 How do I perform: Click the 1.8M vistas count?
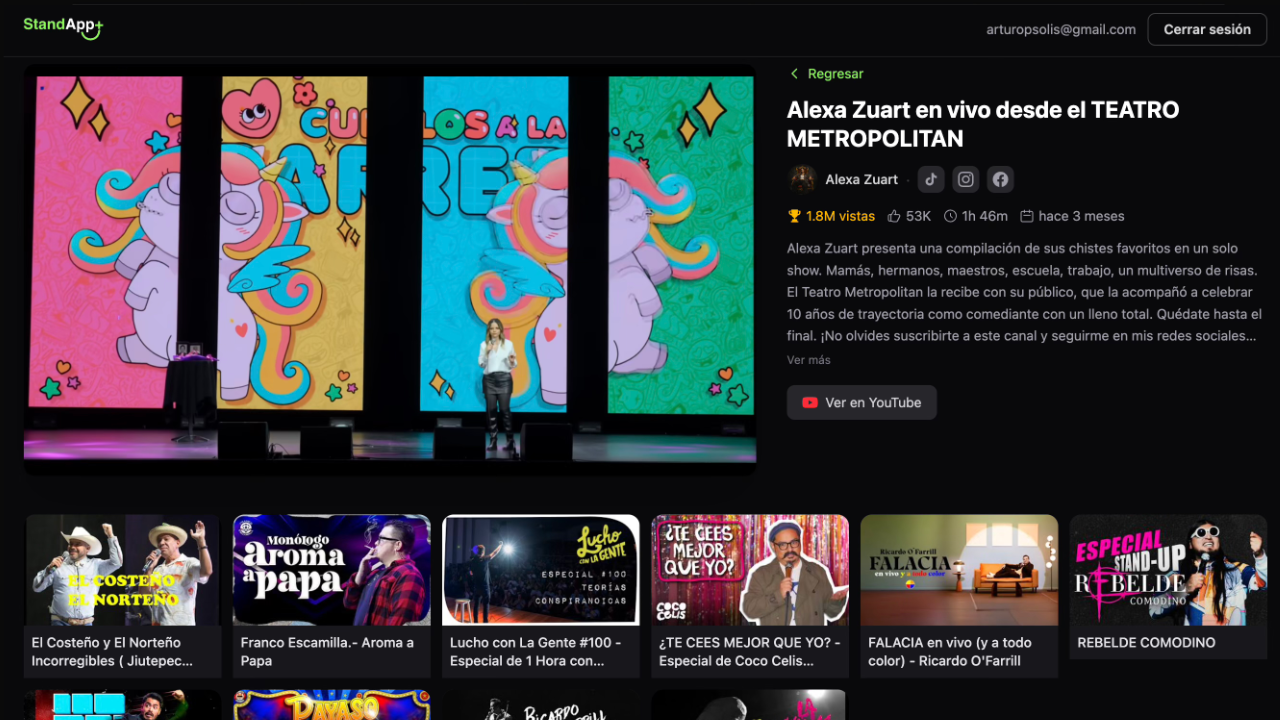[x=840, y=216]
